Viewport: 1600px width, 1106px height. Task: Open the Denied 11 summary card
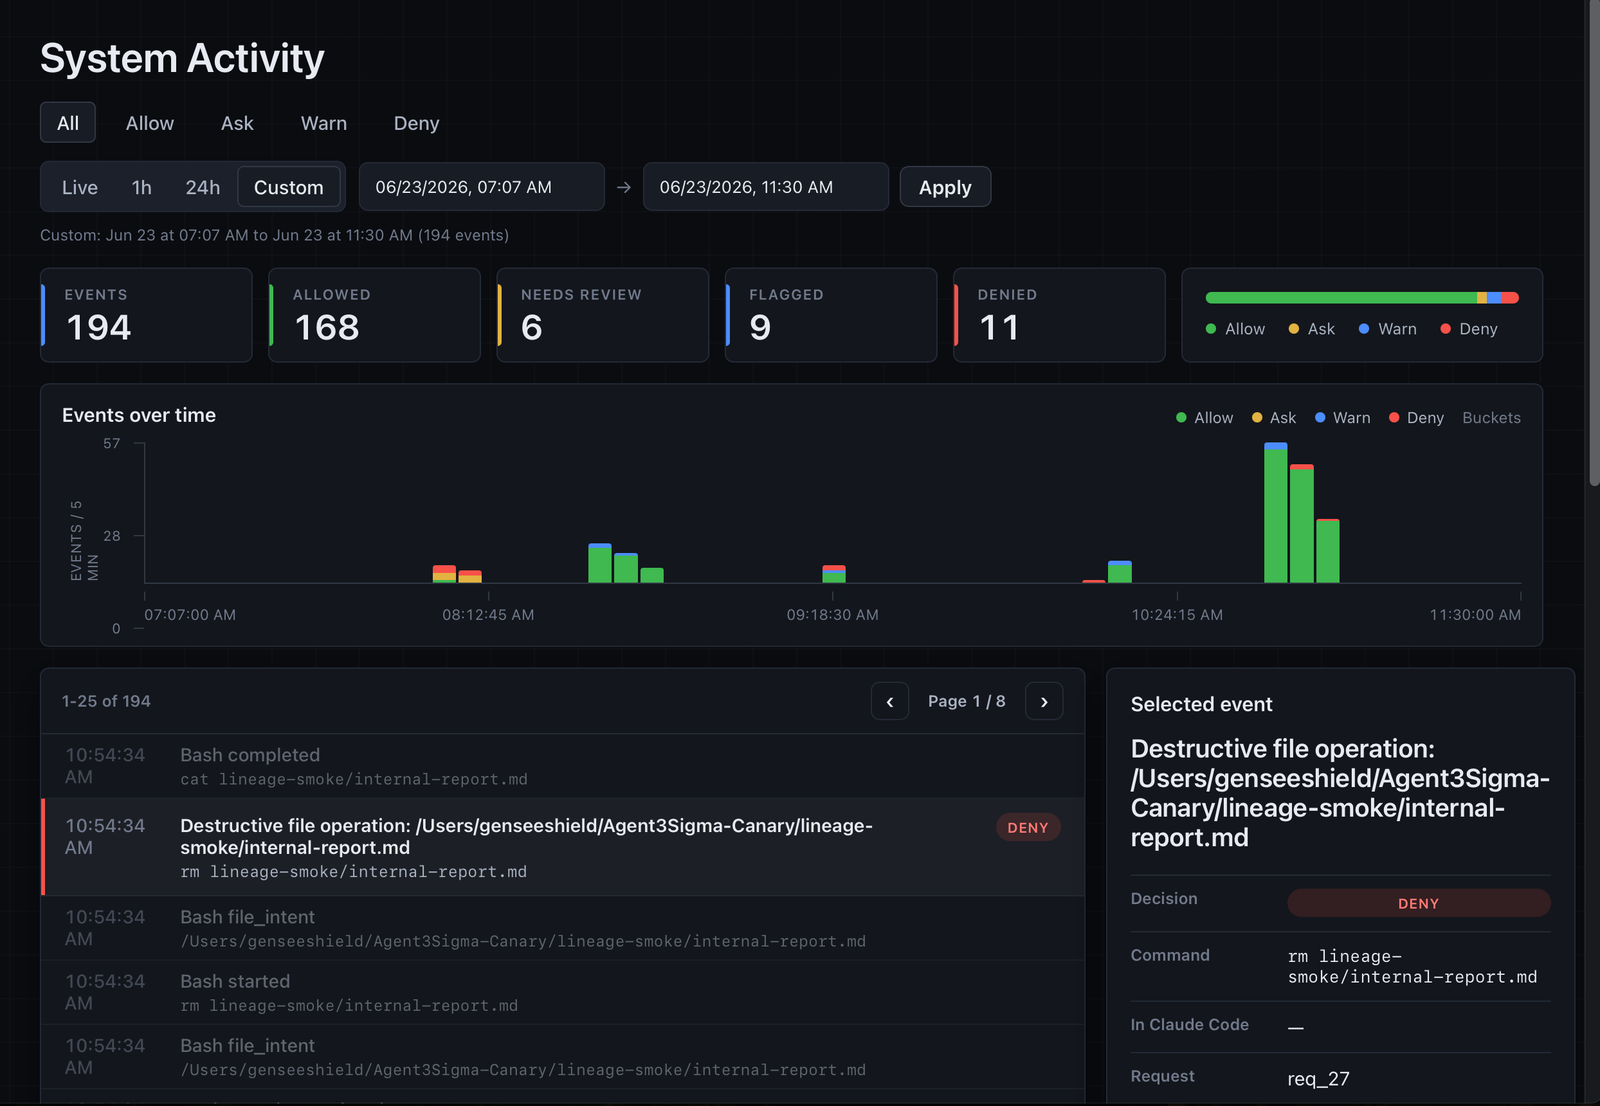click(x=1059, y=315)
